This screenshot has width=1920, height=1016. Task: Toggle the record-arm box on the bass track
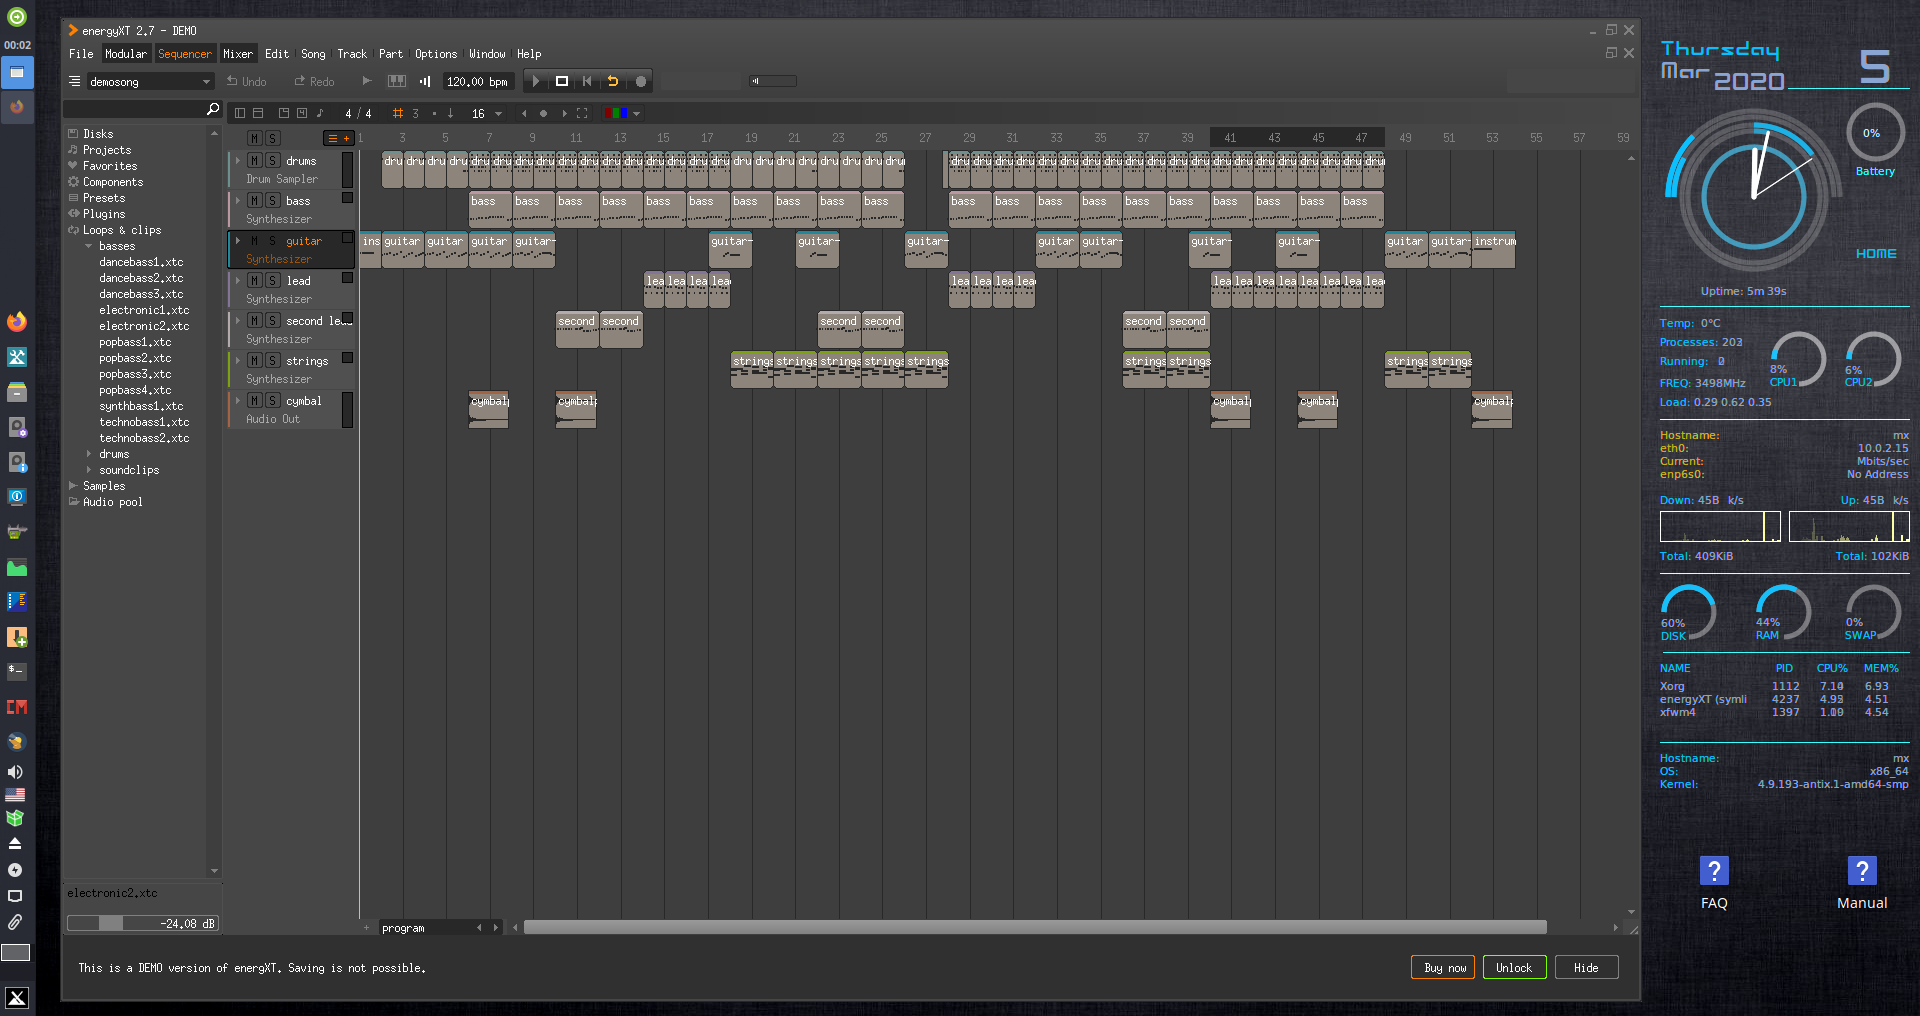[348, 198]
